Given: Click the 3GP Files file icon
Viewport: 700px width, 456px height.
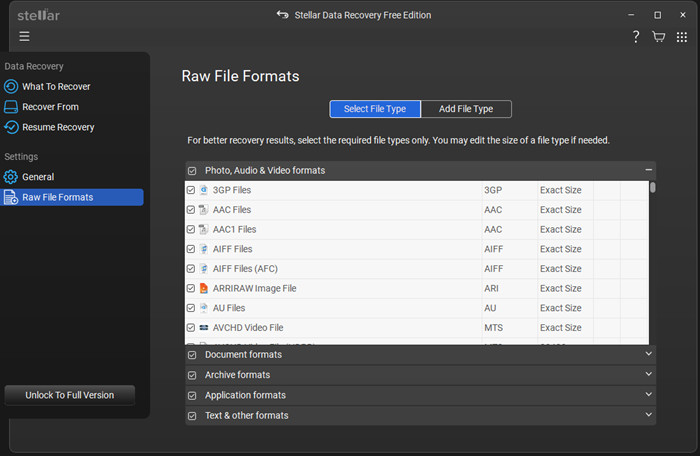Looking at the screenshot, I should pyautogui.click(x=204, y=190).
